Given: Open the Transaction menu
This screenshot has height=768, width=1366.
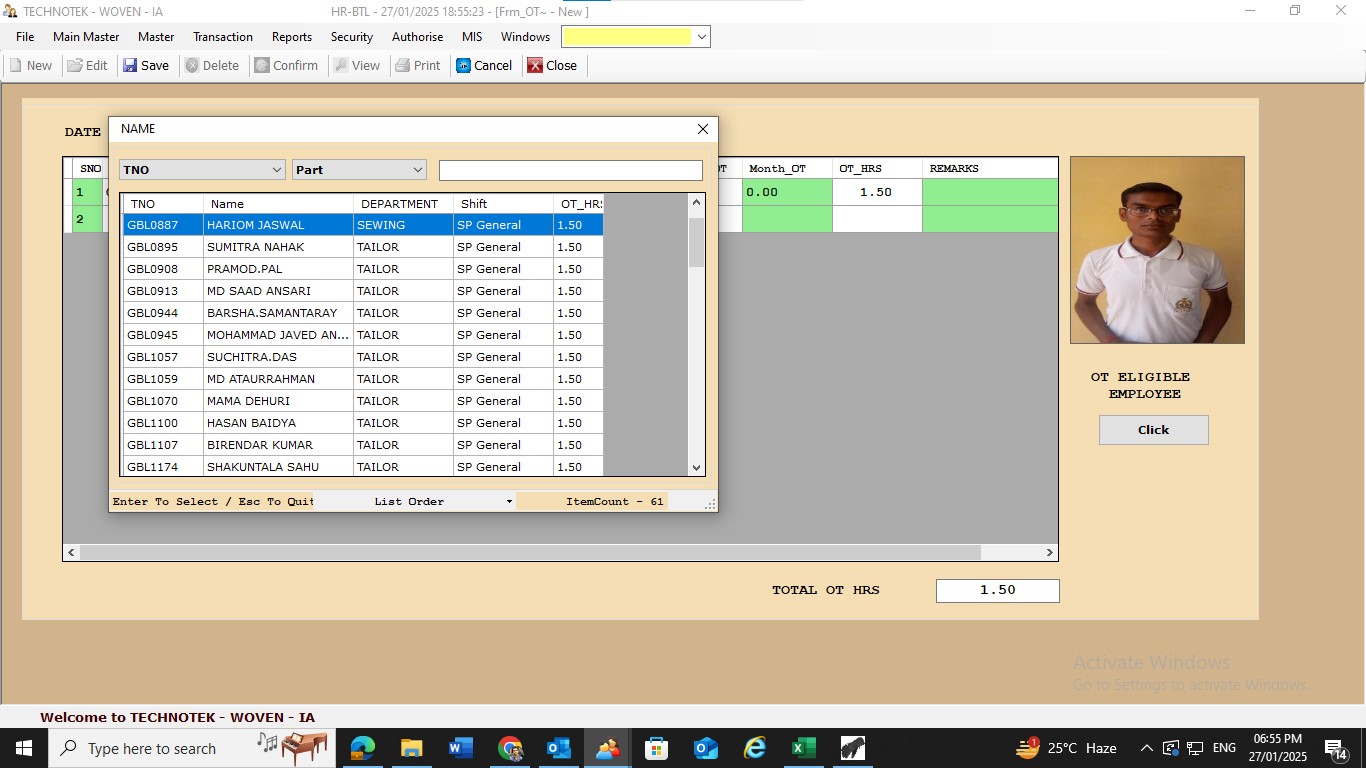Looking at the screenshot, I should coord(222,37).
